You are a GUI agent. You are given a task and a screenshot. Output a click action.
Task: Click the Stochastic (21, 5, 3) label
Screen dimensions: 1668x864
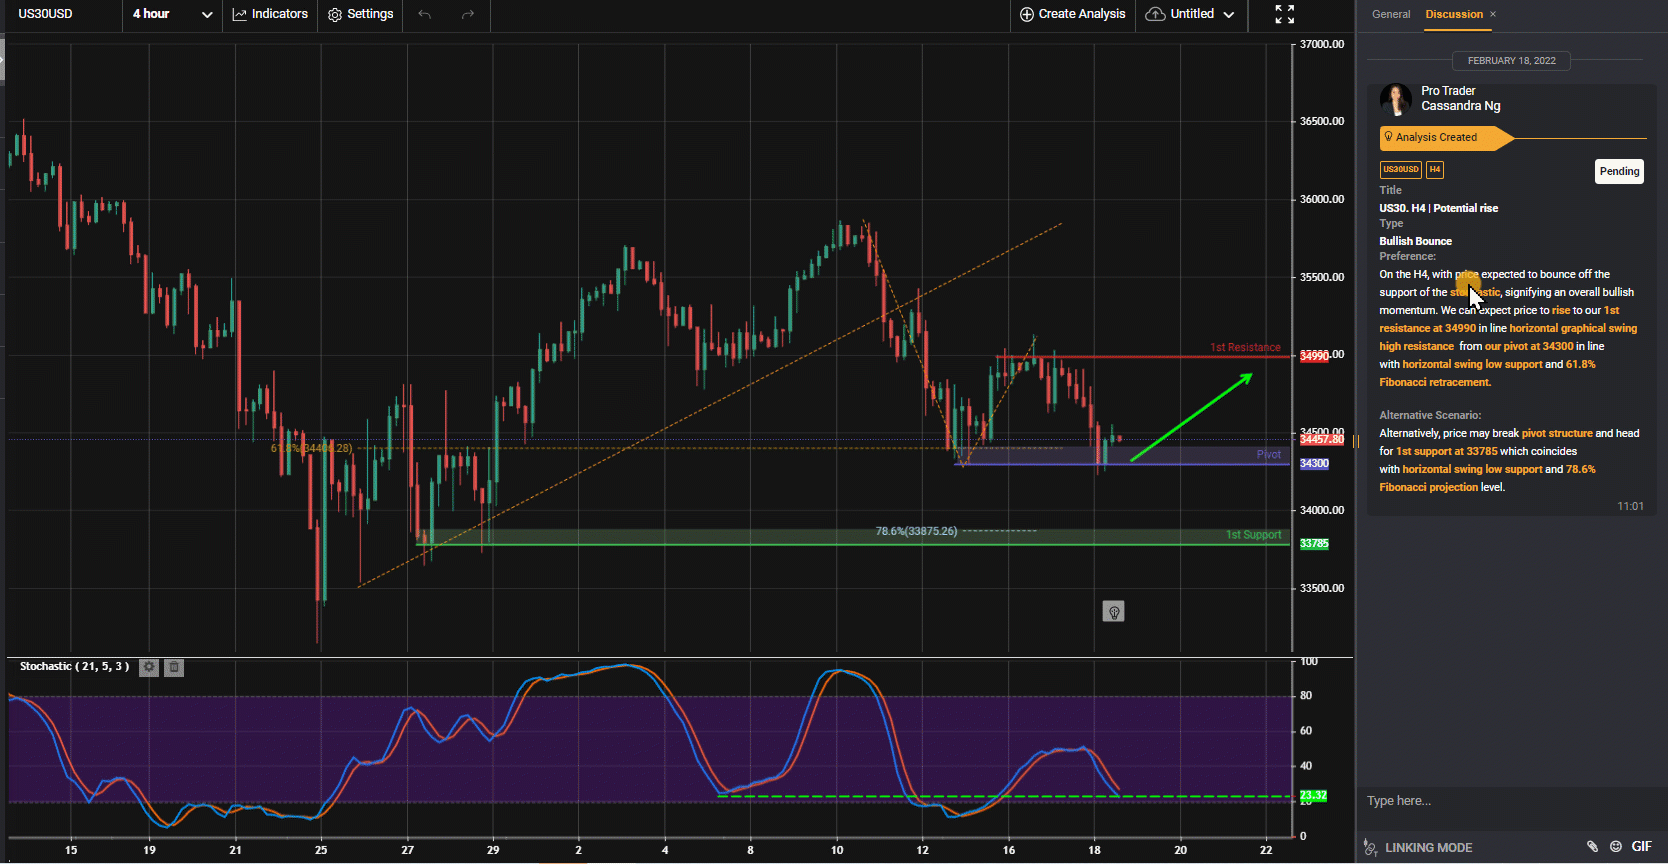click(x=74, y=666)
